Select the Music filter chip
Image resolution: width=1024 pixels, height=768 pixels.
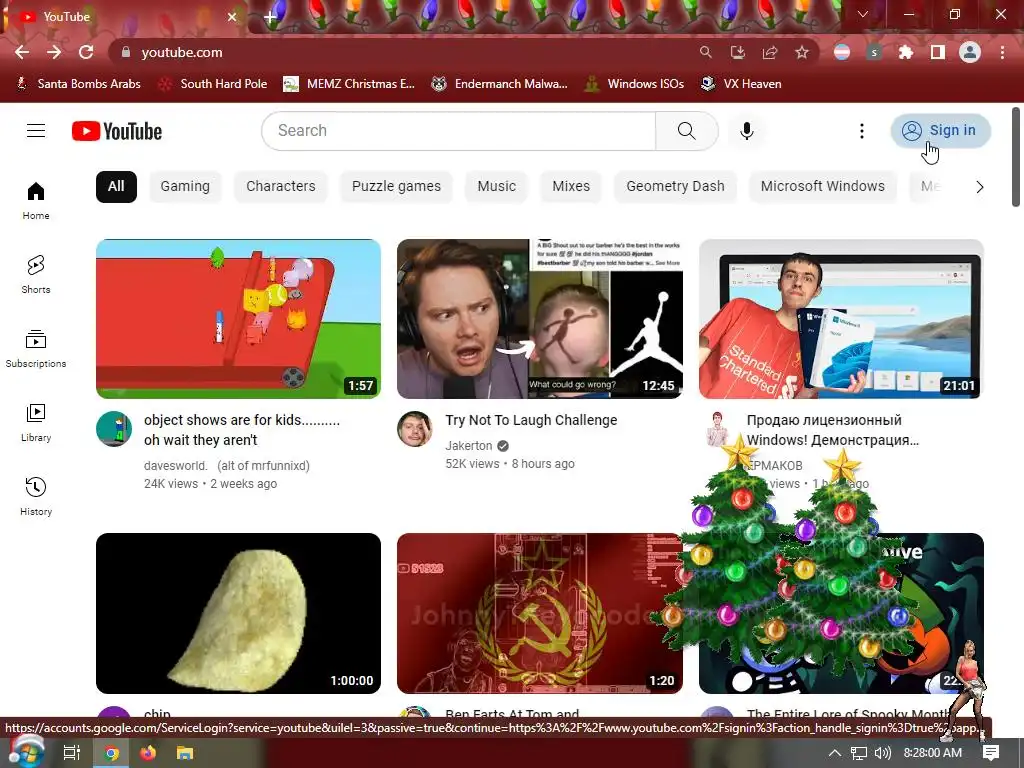[x=497, y=187]
